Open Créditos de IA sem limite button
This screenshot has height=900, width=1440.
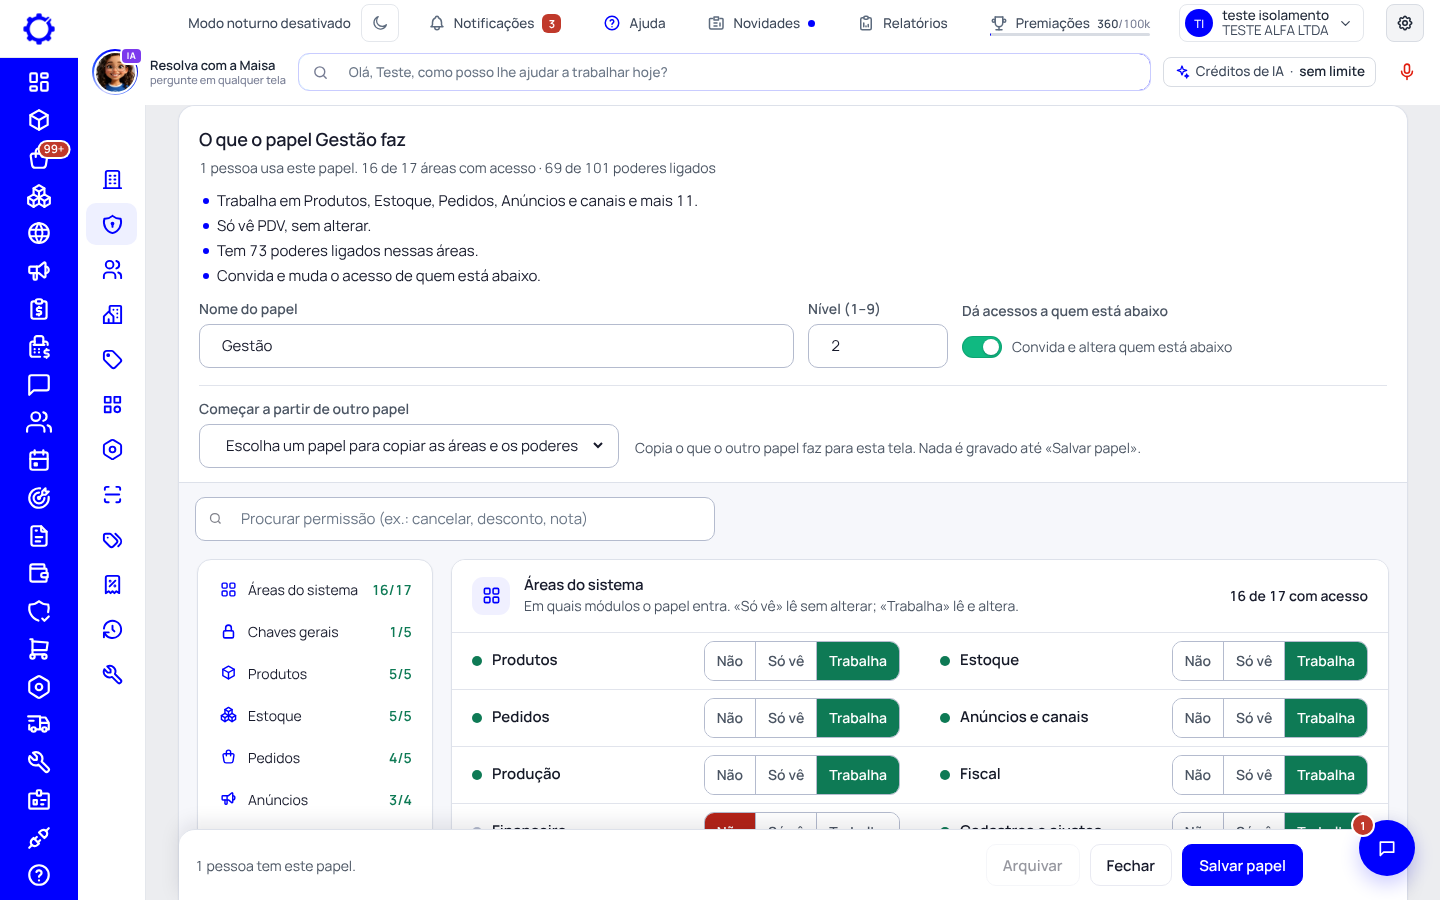1270,72
